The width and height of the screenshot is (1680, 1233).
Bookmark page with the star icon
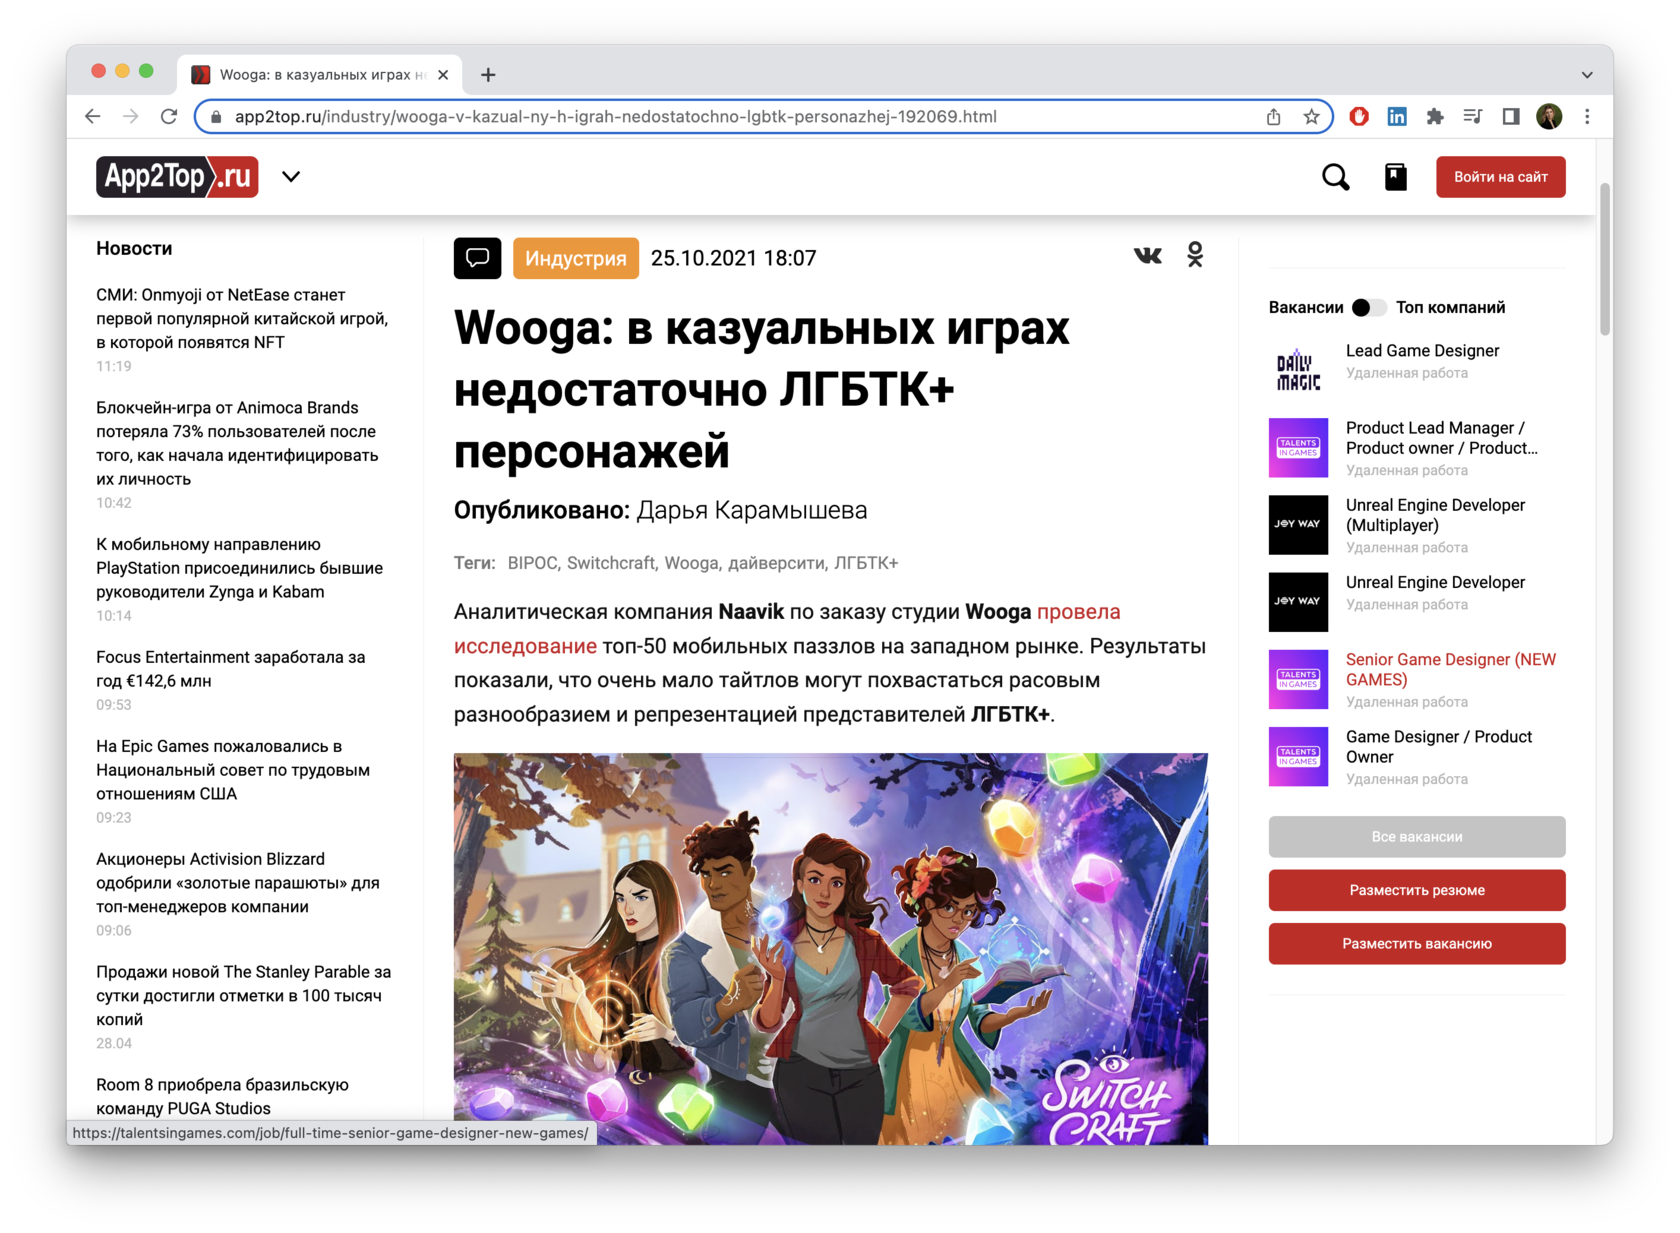tap(1311, 117)
